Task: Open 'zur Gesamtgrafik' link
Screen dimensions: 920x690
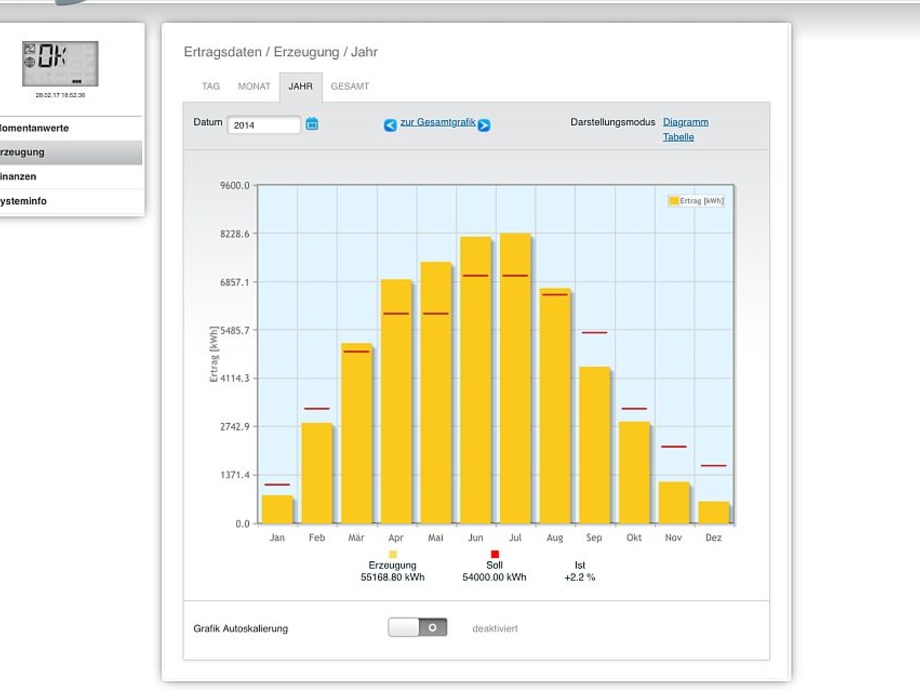Action: click(x=437, y=122)
